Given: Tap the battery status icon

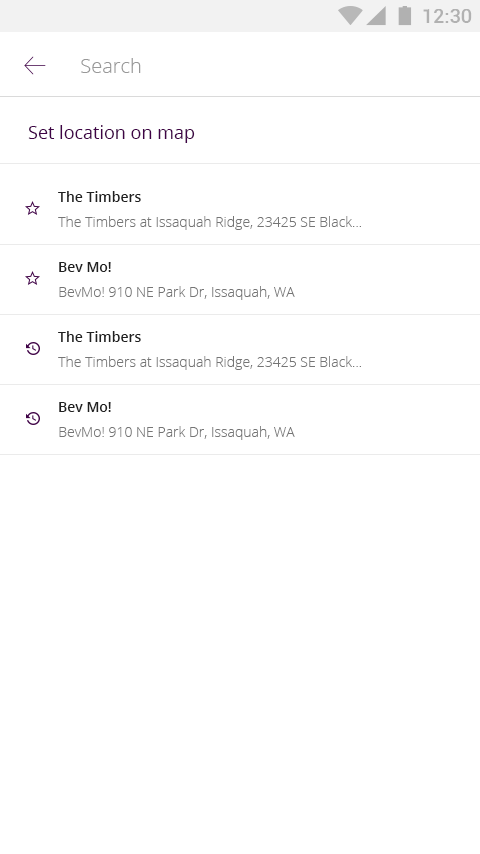Looking at the screenshot, I should [404, 16].
